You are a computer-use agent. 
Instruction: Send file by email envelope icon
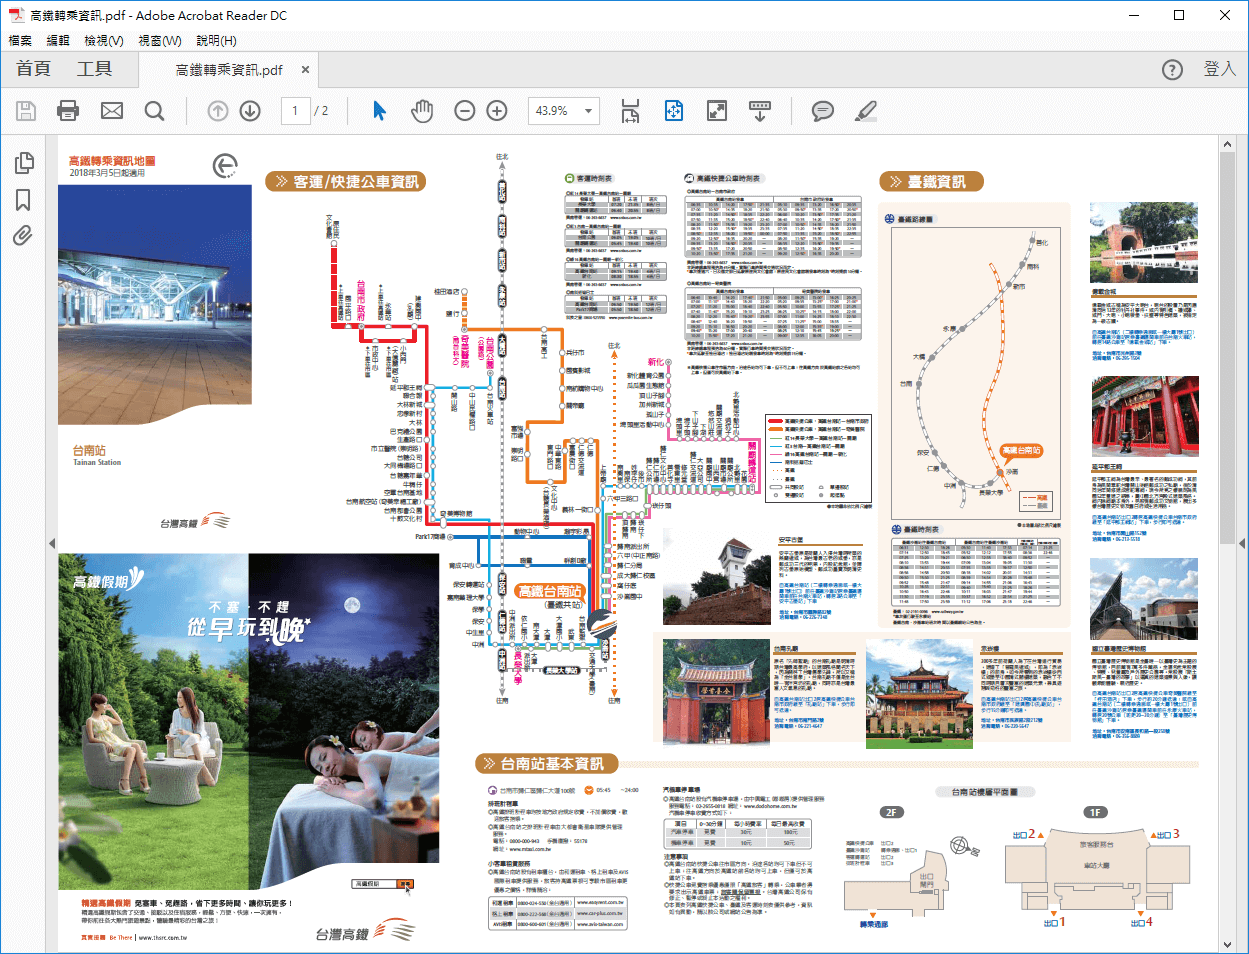[112, 111]
